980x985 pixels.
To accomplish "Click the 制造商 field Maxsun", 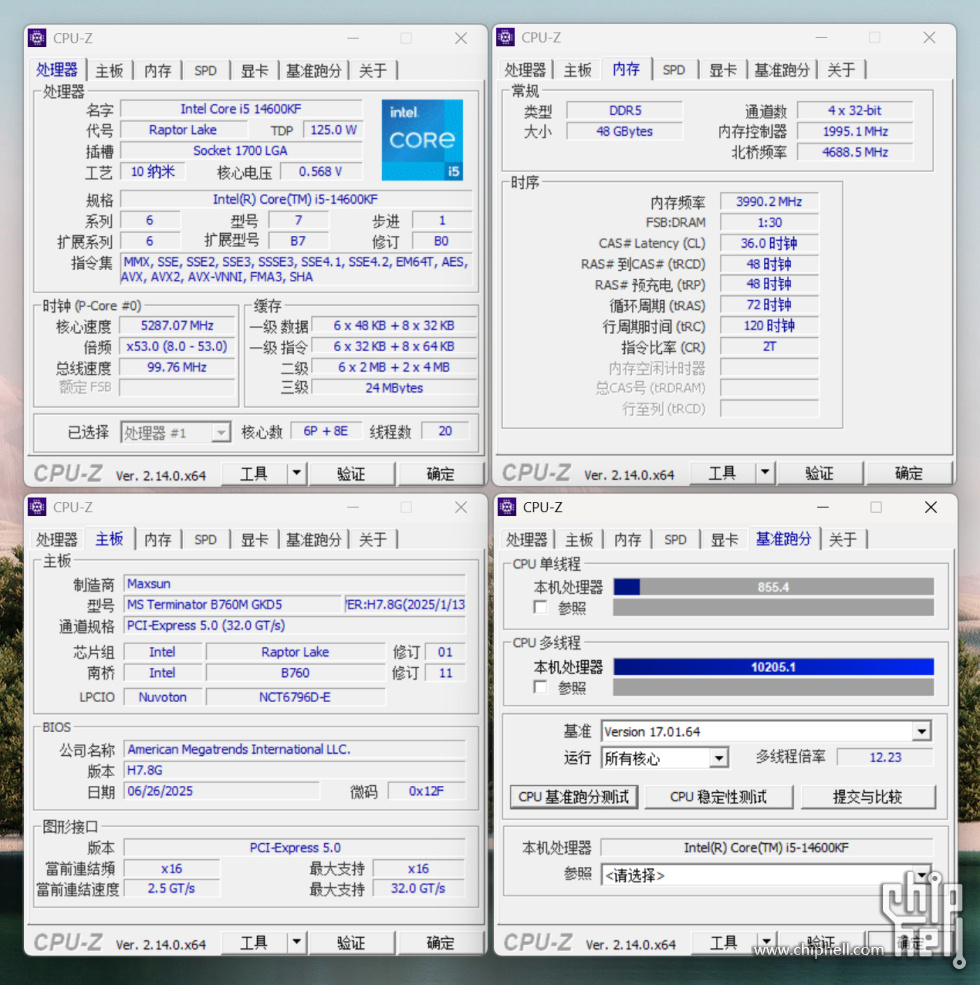I will [295, 584].
